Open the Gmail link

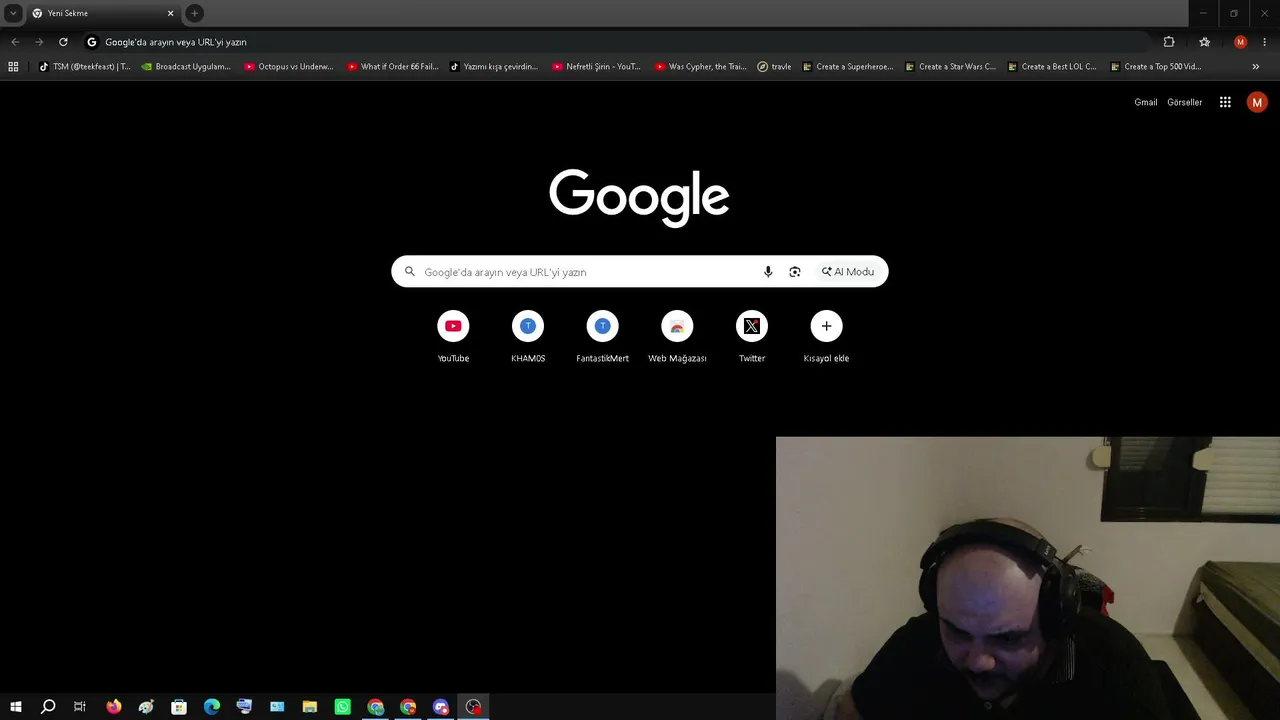1146,102
